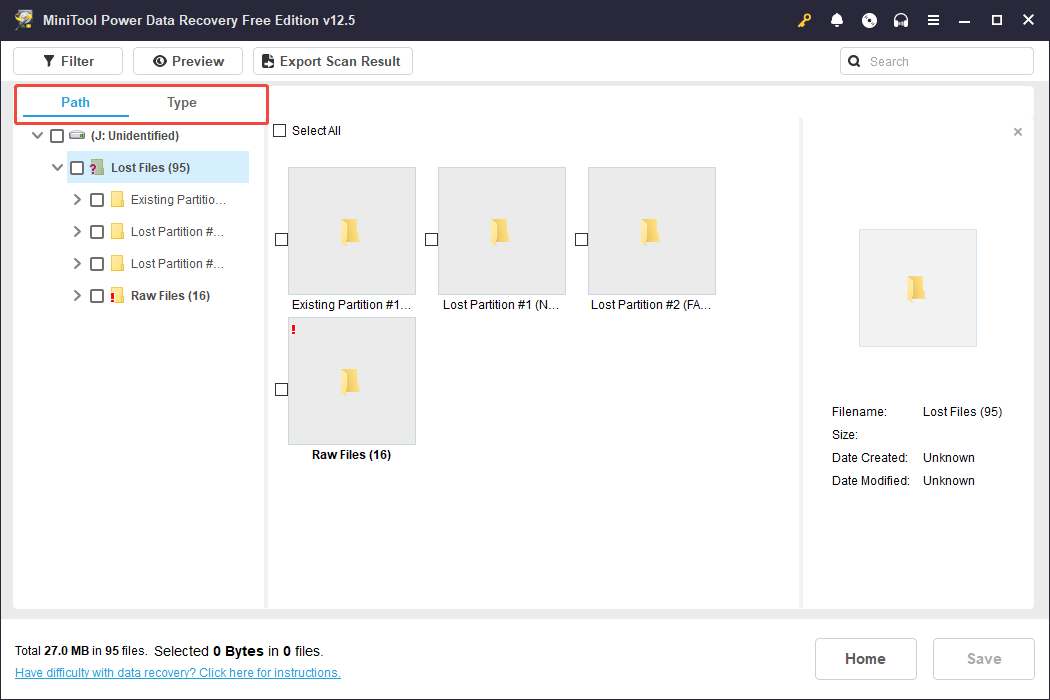Check the Lost Files (95) checkbox
This screenshot has height=700, width=1050.
(77, 168)
